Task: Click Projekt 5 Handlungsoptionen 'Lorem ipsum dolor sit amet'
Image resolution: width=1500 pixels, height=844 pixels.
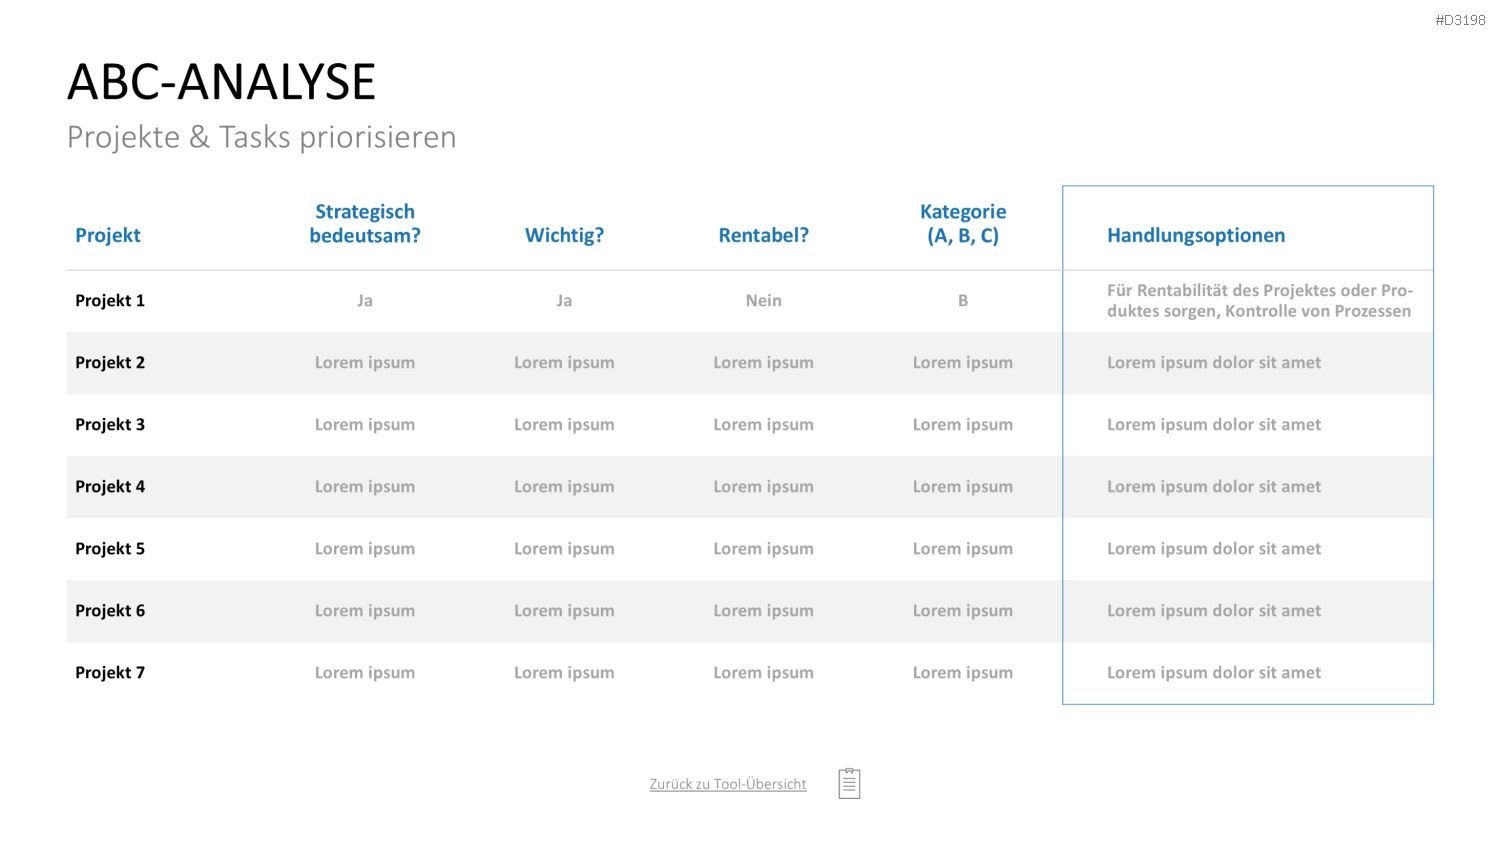Action: click(1214, 548)
